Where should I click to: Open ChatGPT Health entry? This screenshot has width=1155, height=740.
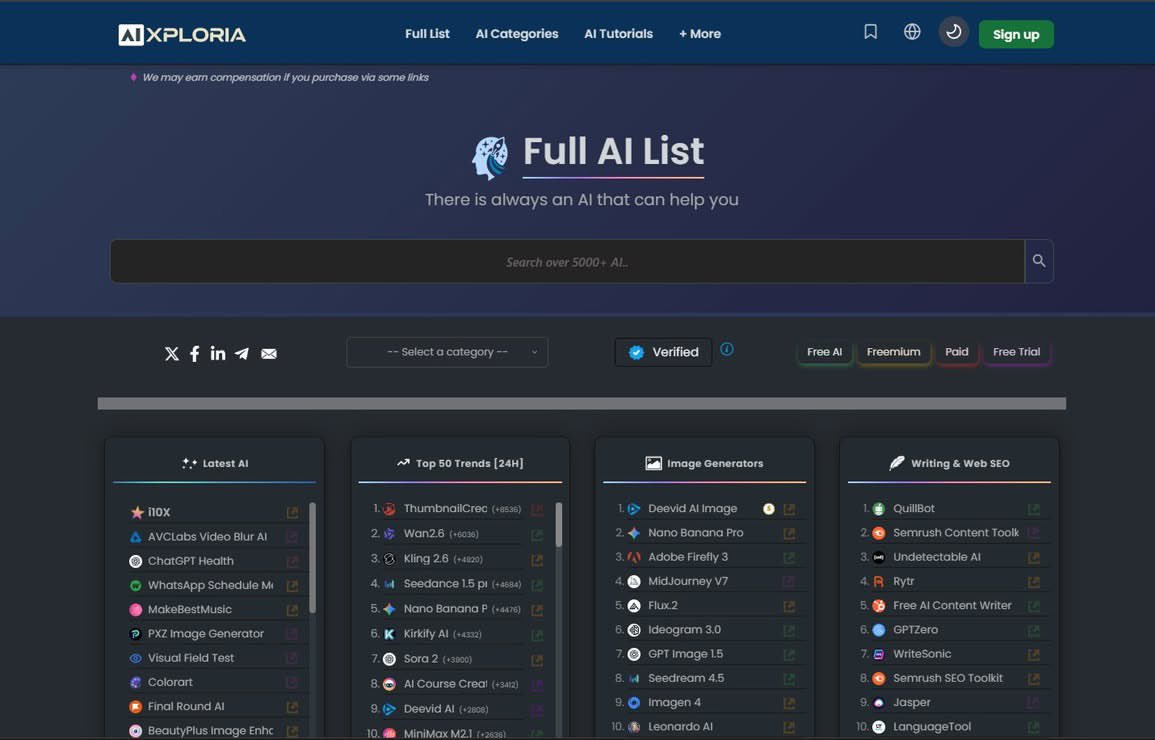point(191,560)
